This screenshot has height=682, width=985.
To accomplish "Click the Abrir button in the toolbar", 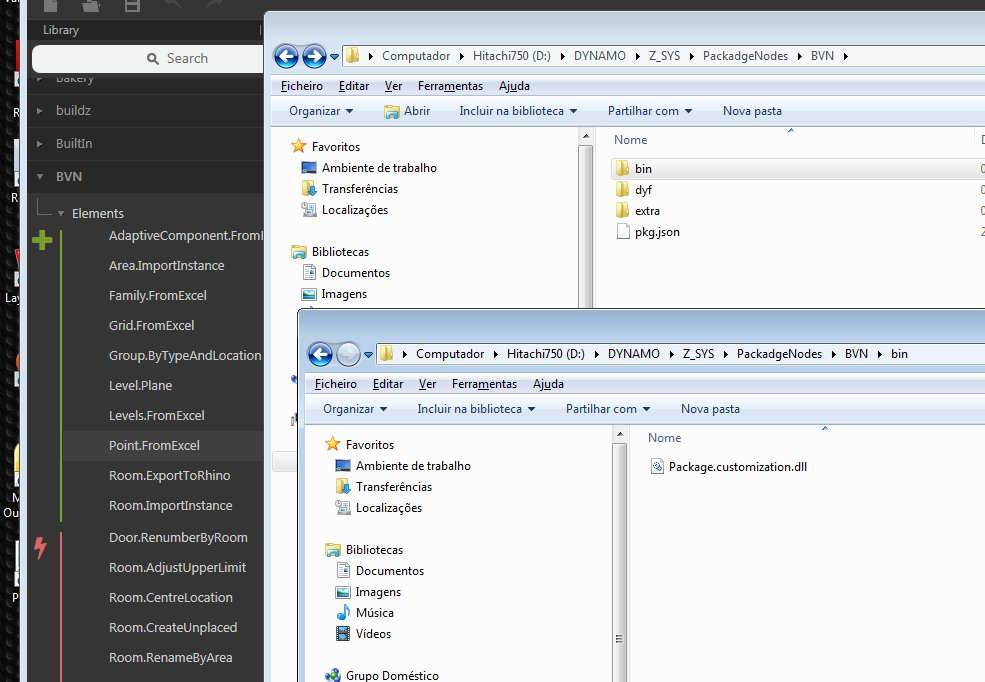I will point(408,111).
